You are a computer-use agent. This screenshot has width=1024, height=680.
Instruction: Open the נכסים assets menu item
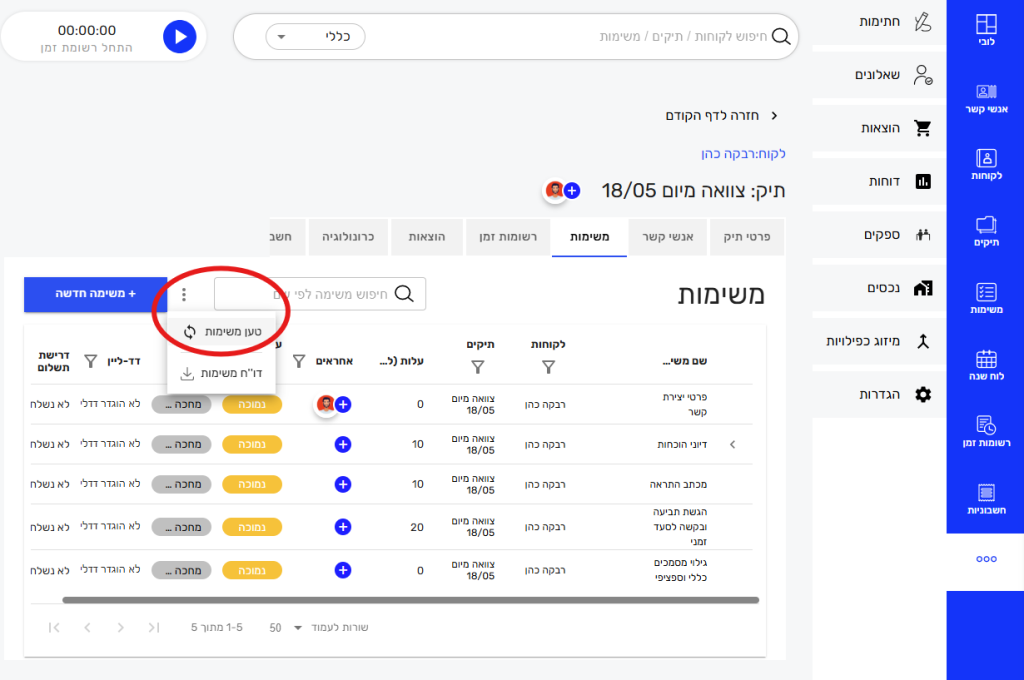click(895, 288)
